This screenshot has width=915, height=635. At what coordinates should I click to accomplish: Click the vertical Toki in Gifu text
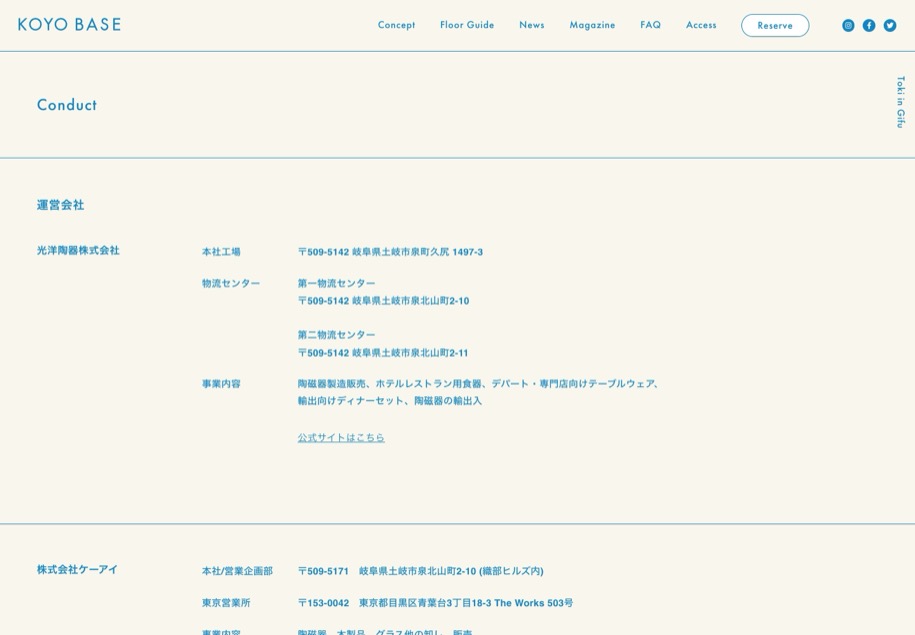click(900, 102)
